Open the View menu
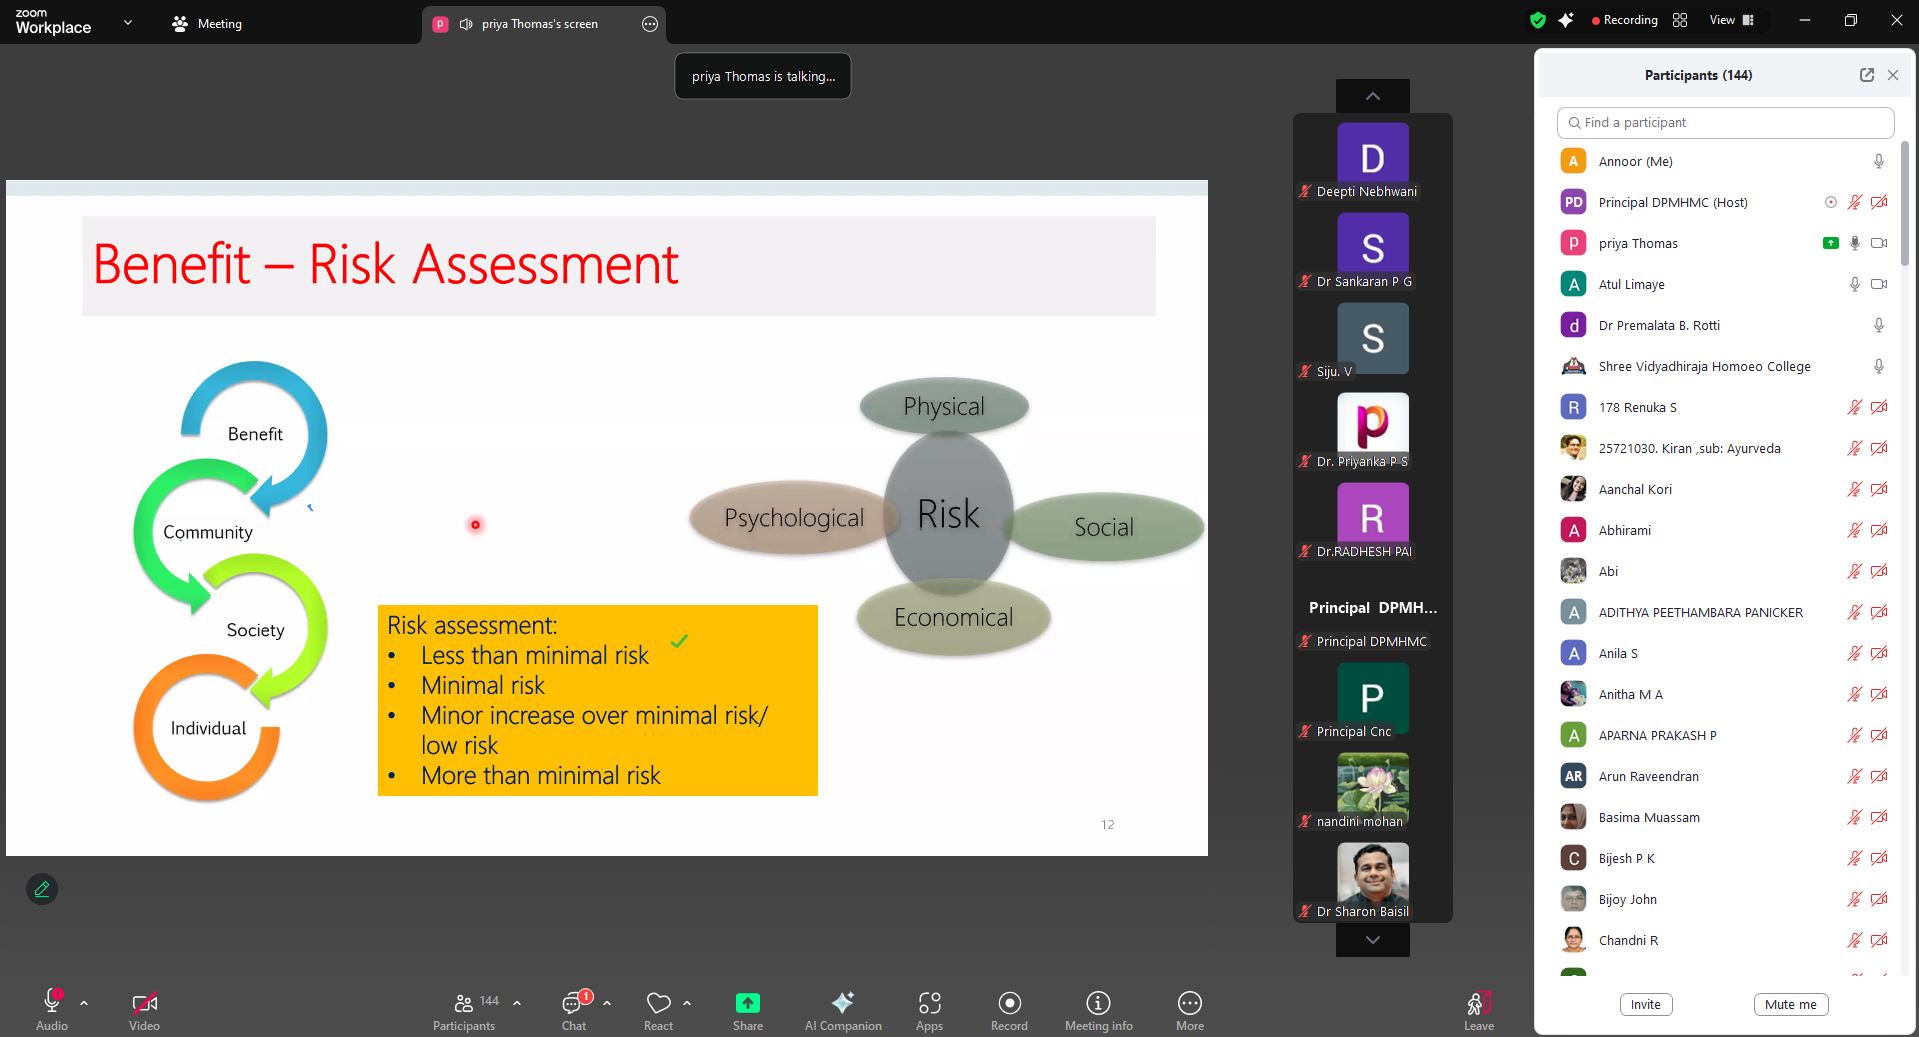The height and width of the screenshot is (1037, 1919). click(x=1731, y=20)
